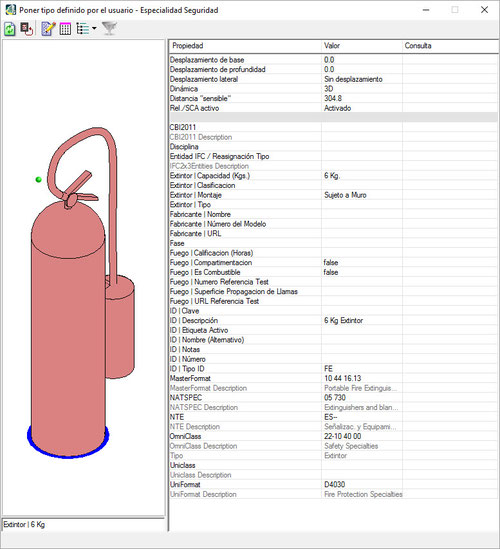The image size is (500, 549).
Task: Click the green refresh document icon
Action: point(10,29)
